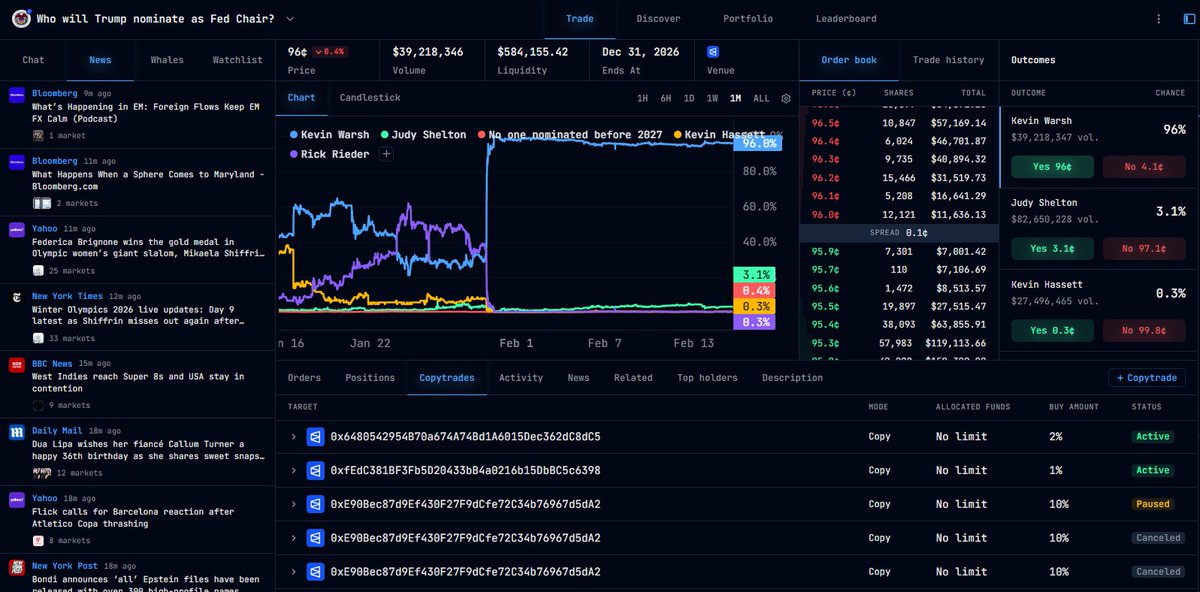Click the Bloomberg logo on the EM podcast story
1200x592 pixels.
[16, 94]
